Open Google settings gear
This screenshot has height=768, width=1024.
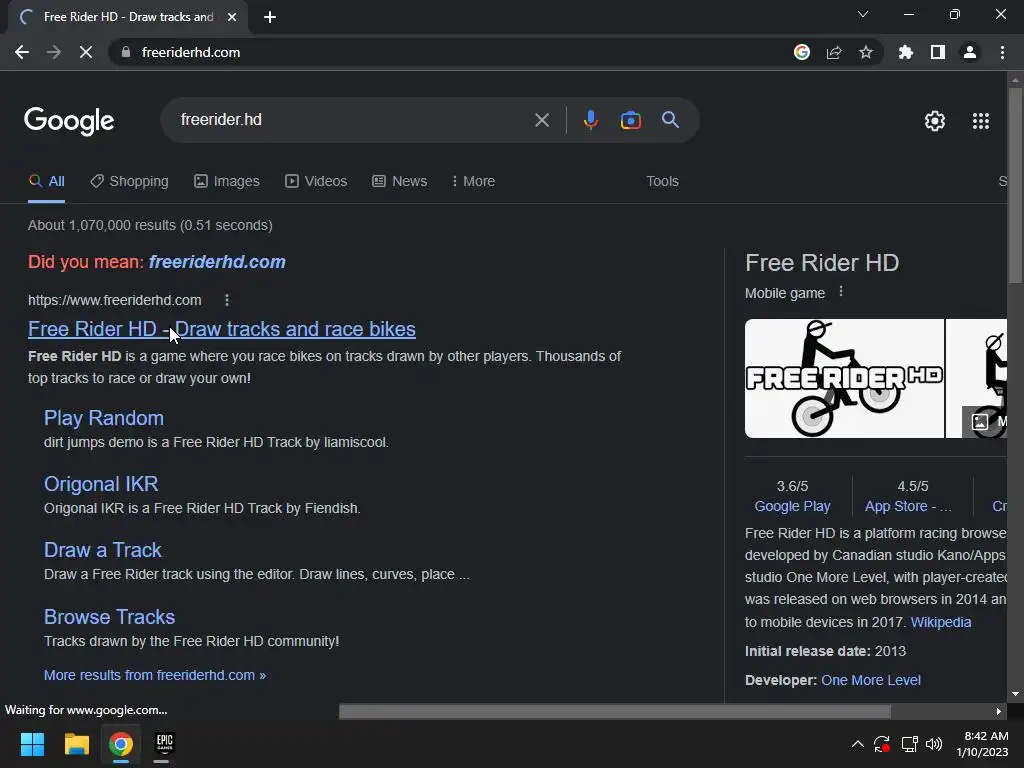(935, 121)
